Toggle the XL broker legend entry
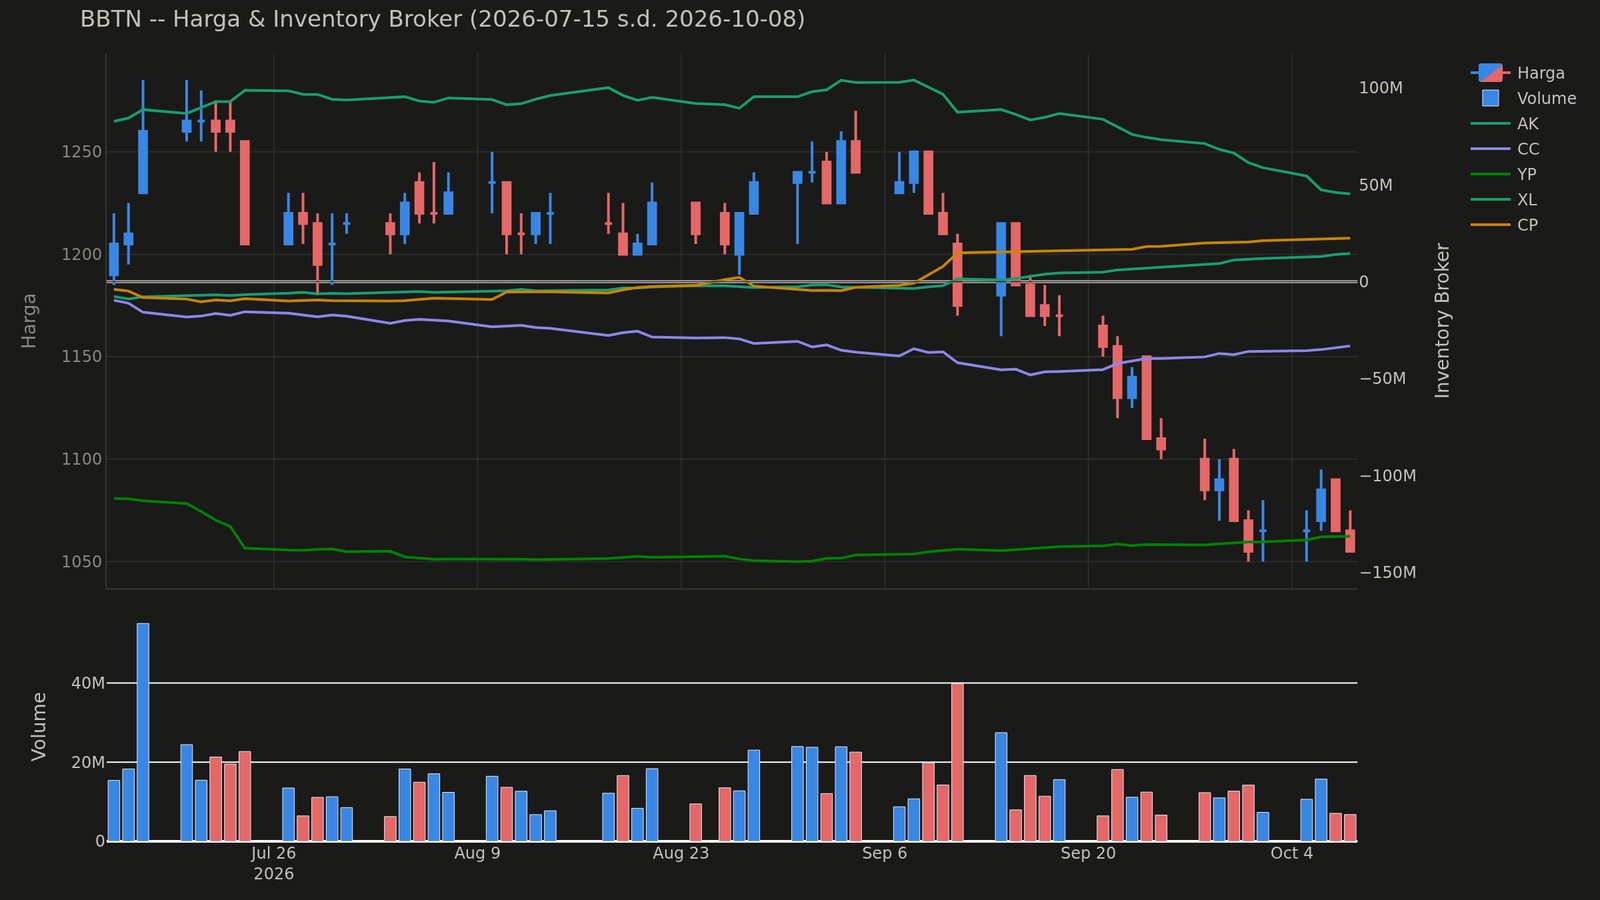 coord(1505,200)
